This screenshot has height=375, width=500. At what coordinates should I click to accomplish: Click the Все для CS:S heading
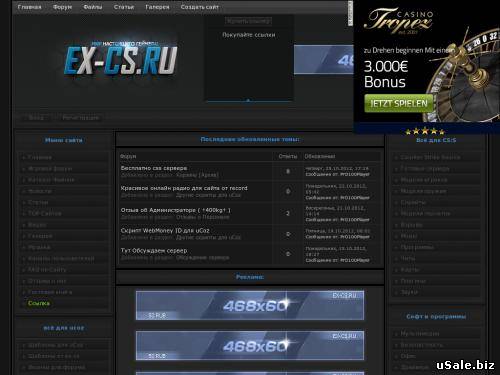[436, 140]
